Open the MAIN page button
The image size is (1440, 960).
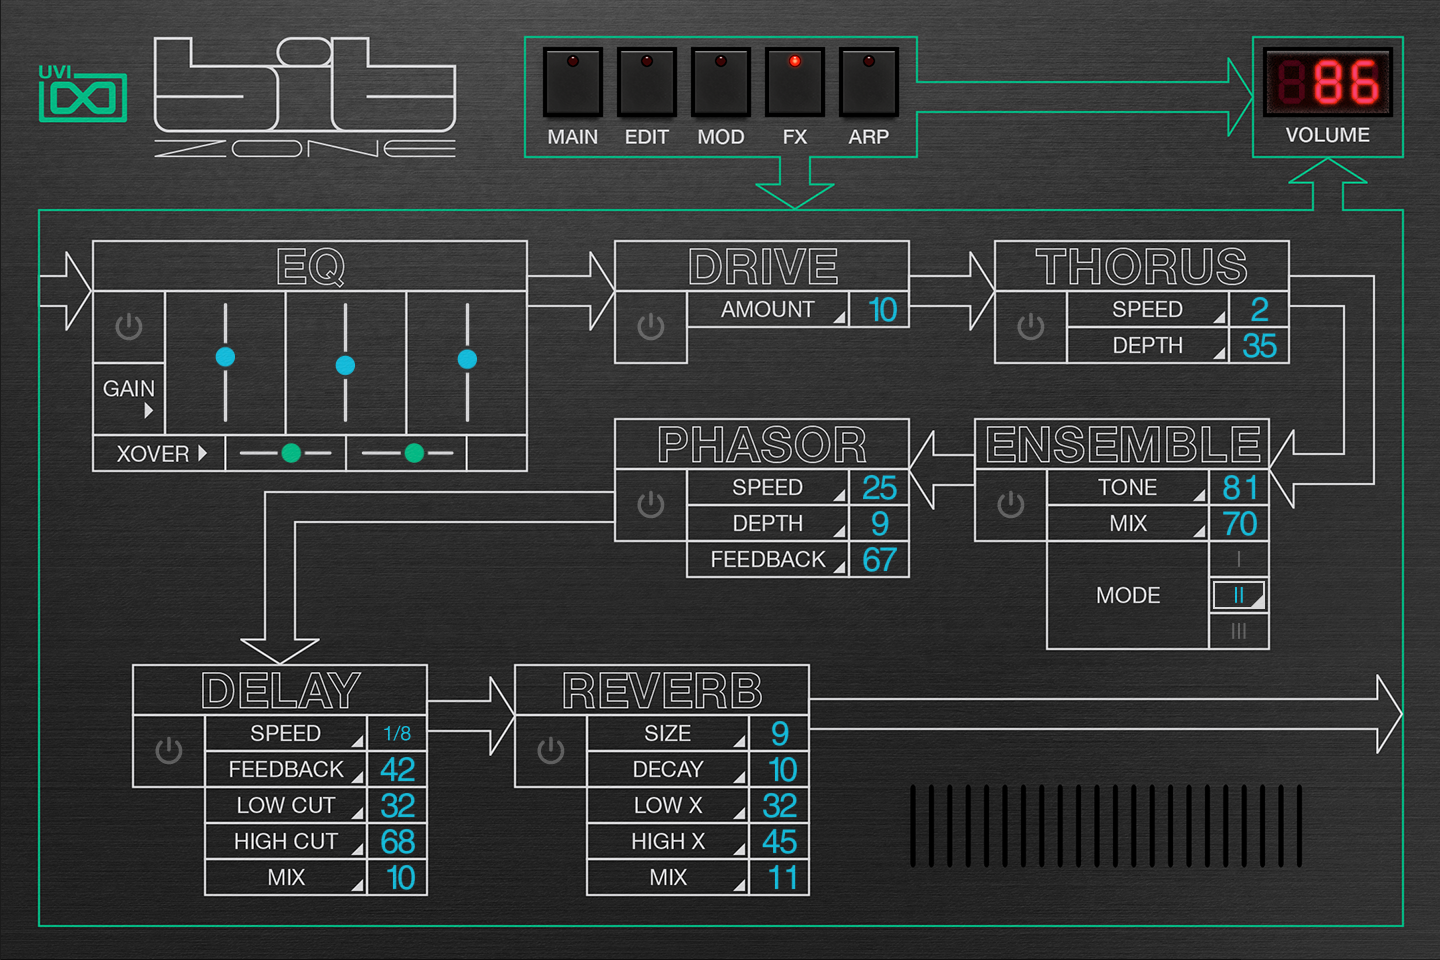coord(573,82)
